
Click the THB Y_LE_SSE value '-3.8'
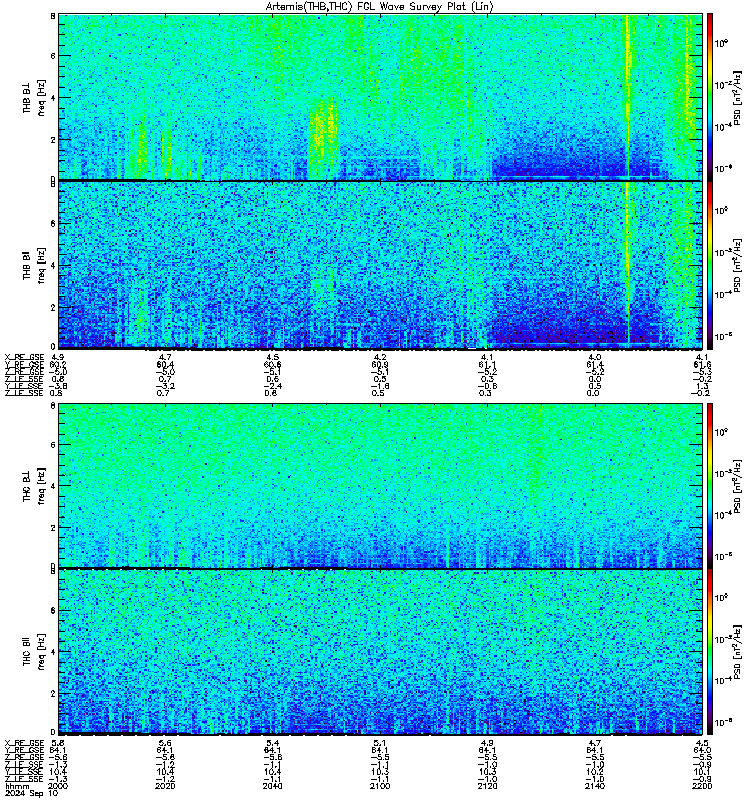[58, 386]
